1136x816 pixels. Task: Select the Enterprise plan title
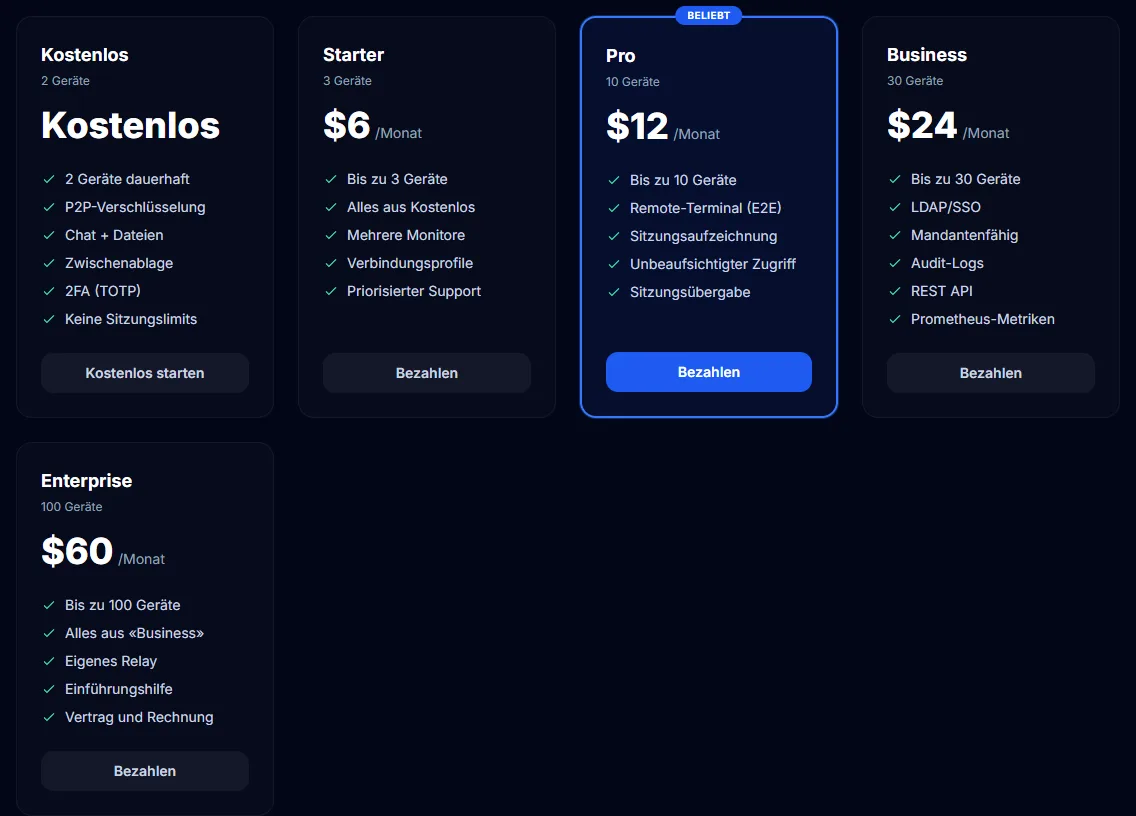(x=87, y=481)
